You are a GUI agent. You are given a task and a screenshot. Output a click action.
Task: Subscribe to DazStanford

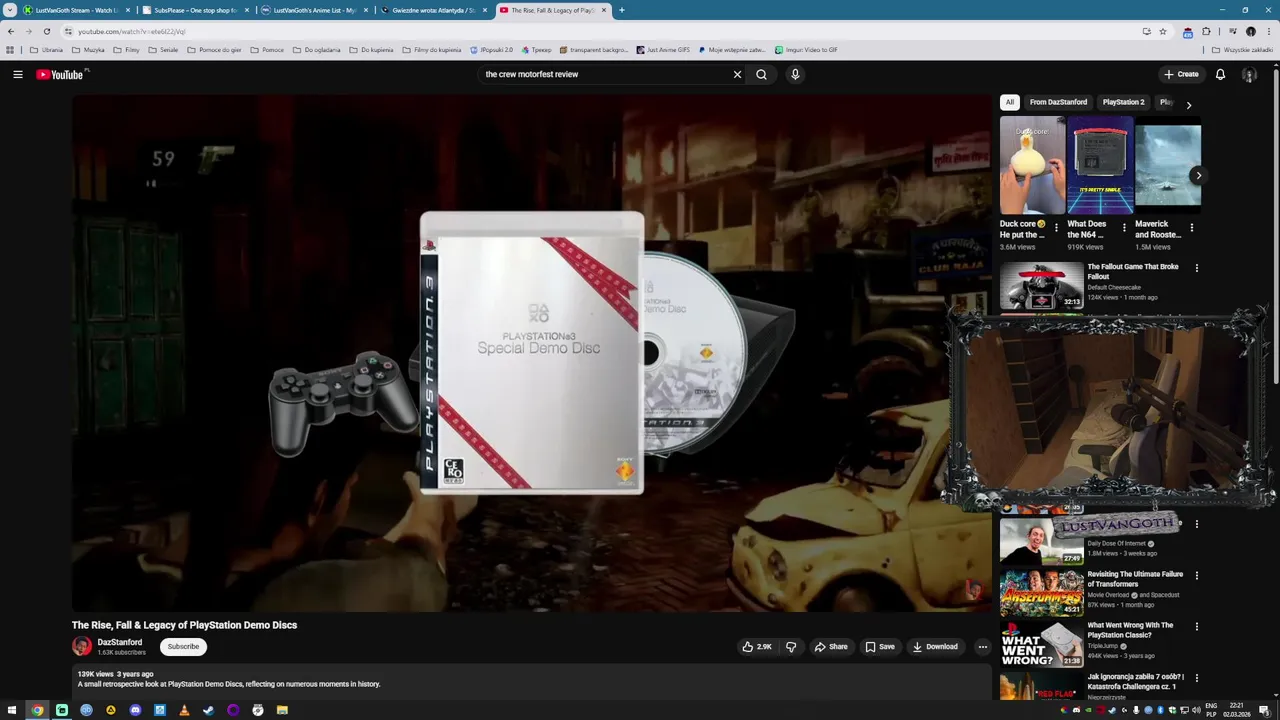pos(183,646)
